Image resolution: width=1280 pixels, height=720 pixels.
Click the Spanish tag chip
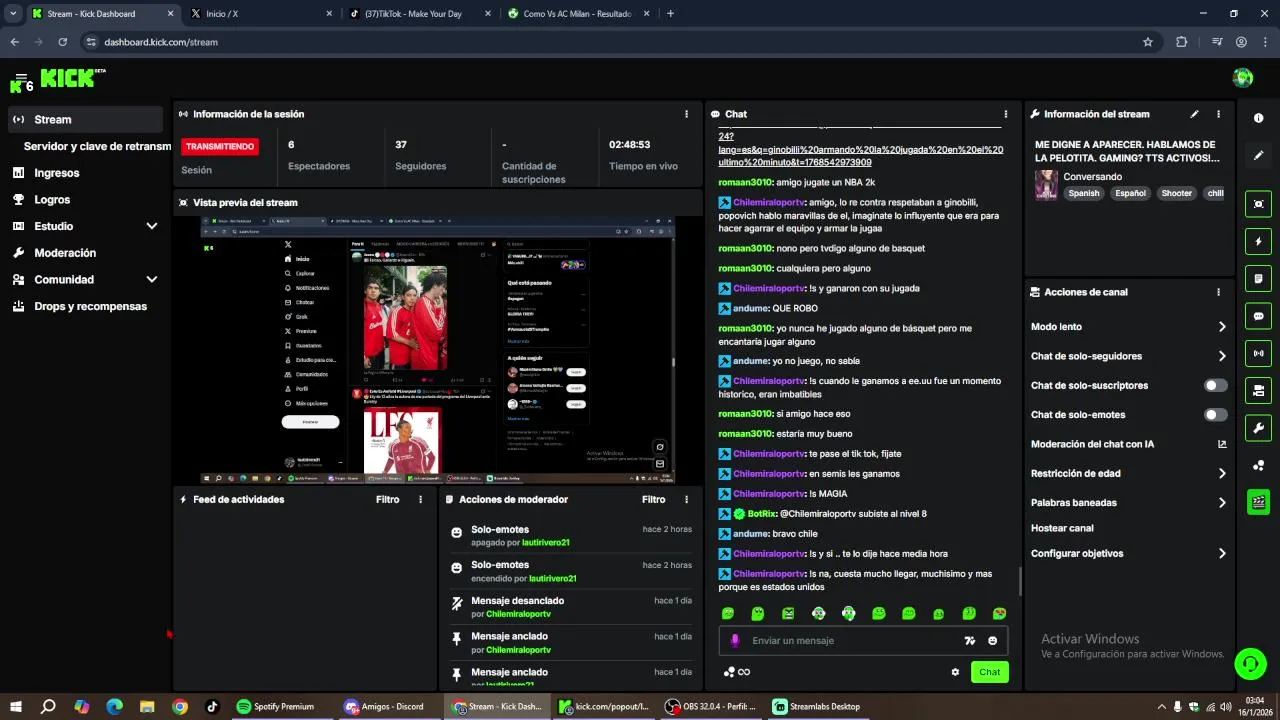pos(1083,193)
